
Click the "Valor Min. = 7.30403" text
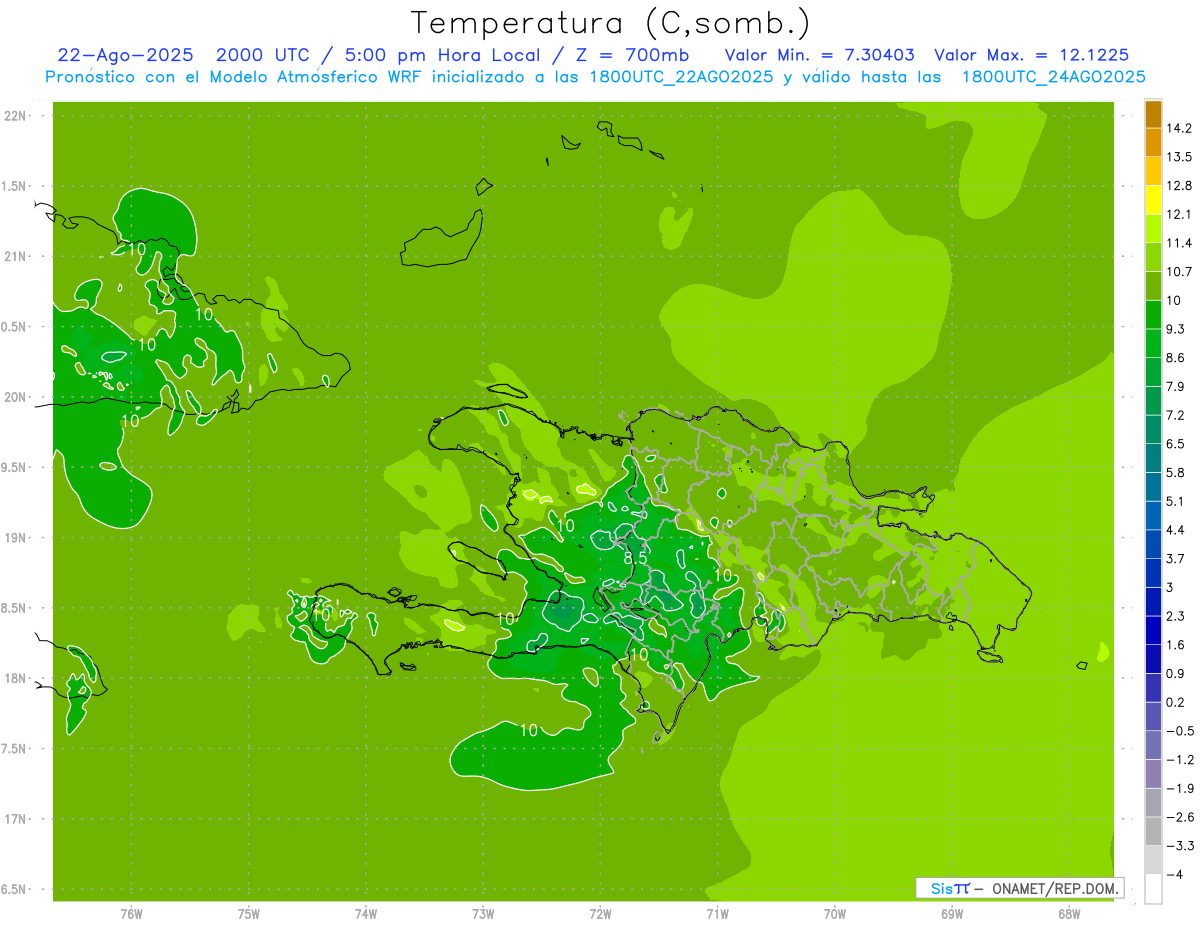point(820,55)
